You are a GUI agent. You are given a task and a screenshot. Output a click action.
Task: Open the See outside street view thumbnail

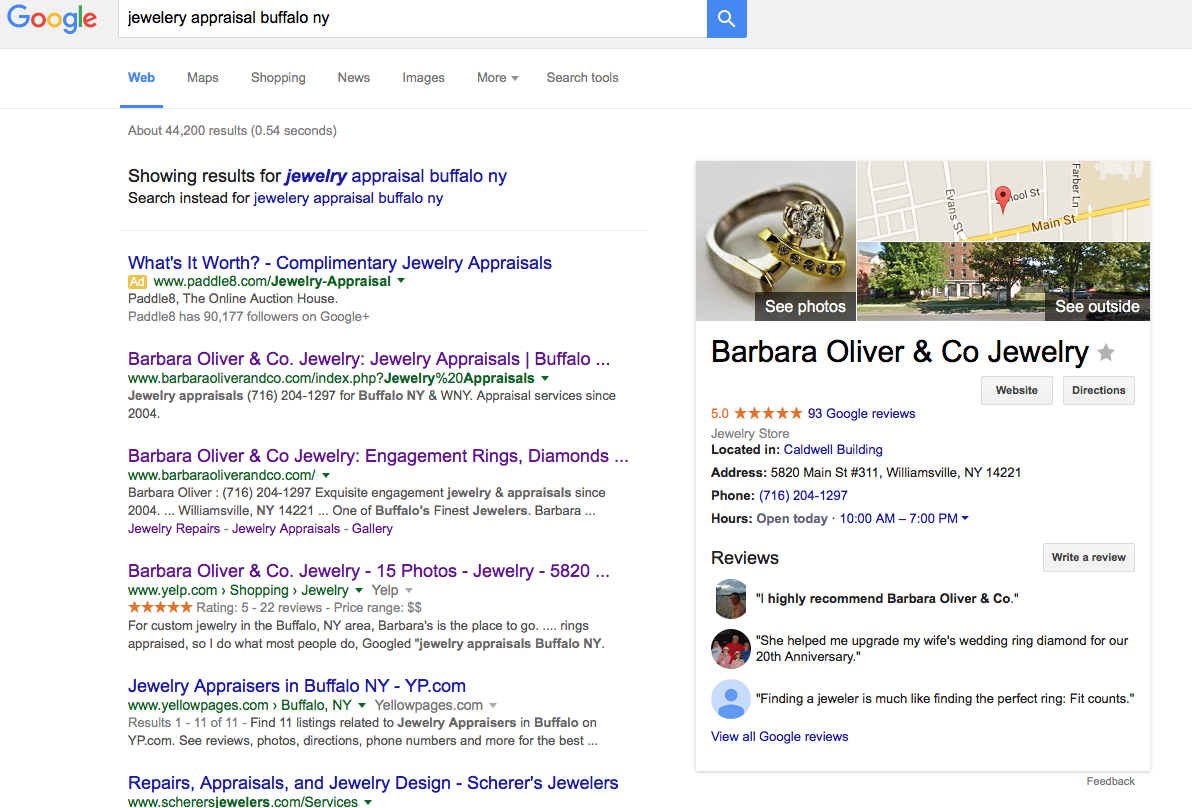(x=1003, y=282)
